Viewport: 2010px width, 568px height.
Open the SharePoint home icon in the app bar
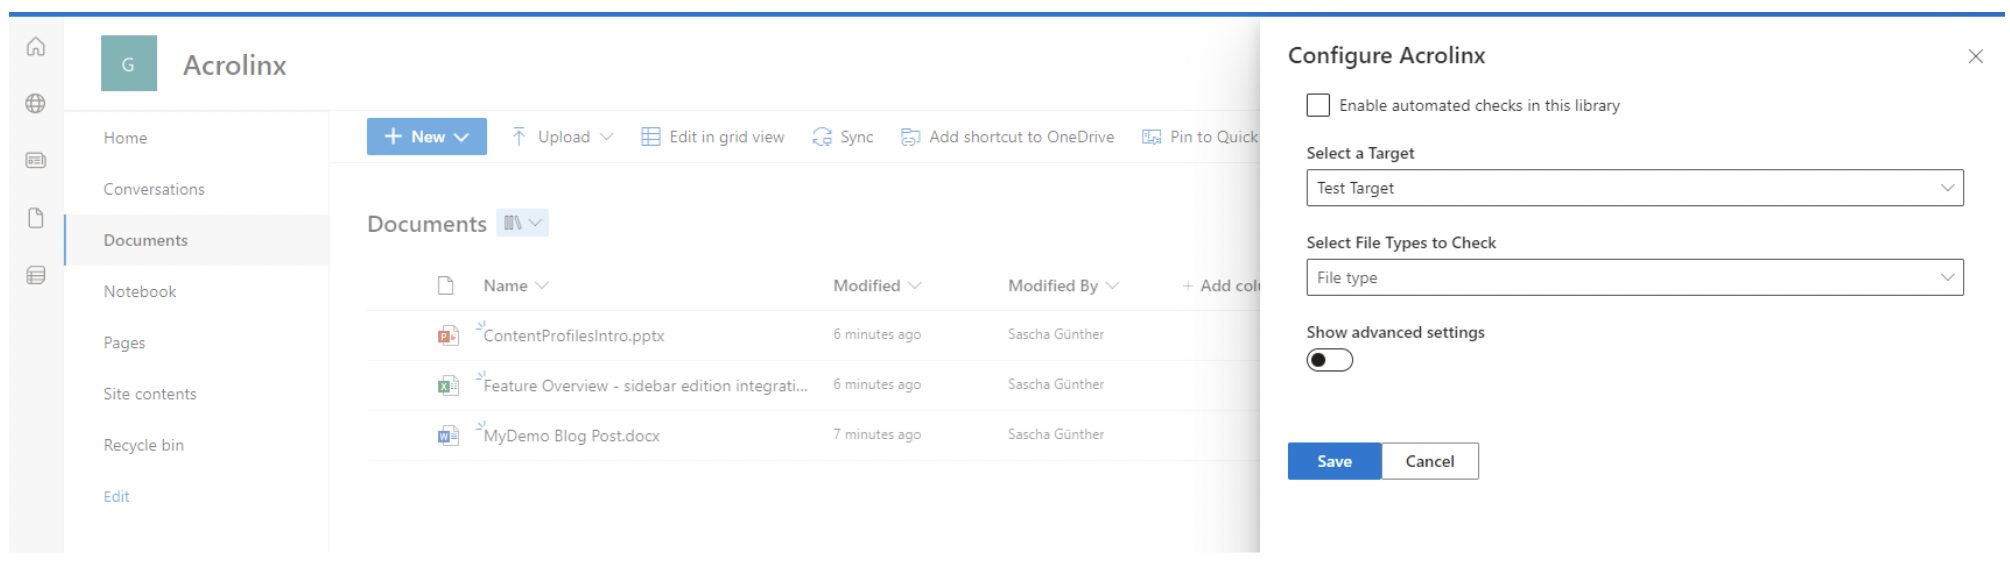36,47
